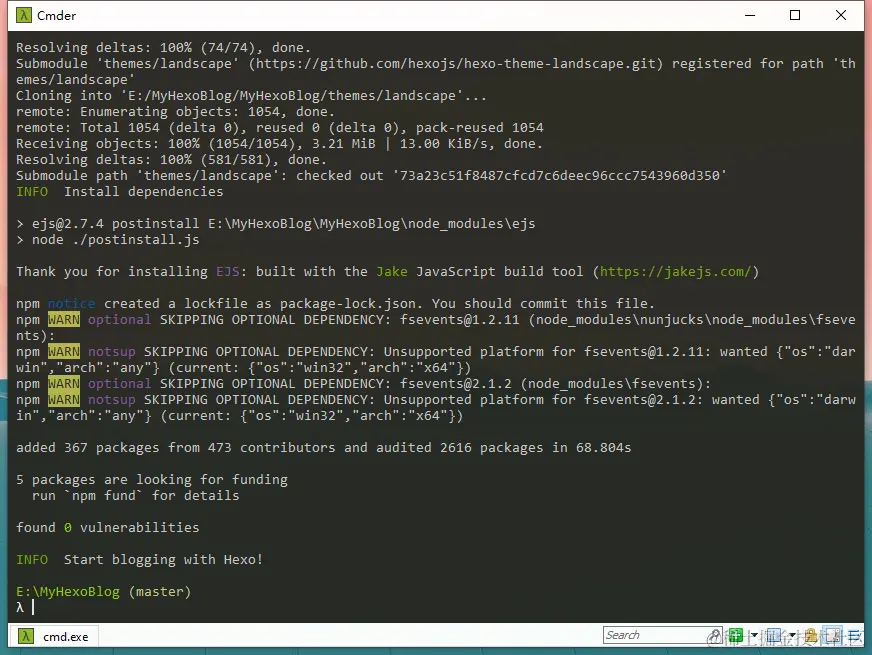Maximize the Cmder window
This screenshot has width=872, height=655.
pos(795,15)
